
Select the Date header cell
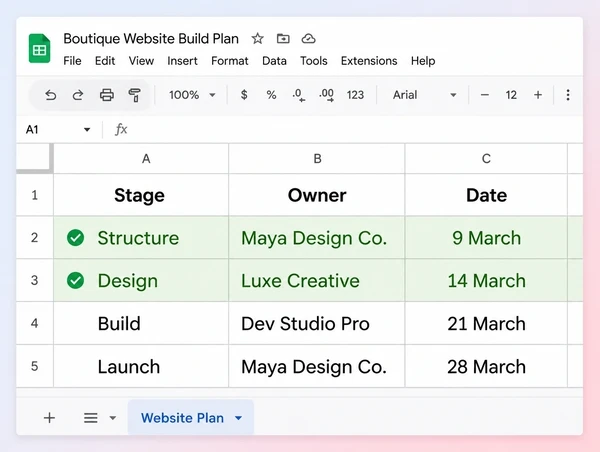[486, 195]
